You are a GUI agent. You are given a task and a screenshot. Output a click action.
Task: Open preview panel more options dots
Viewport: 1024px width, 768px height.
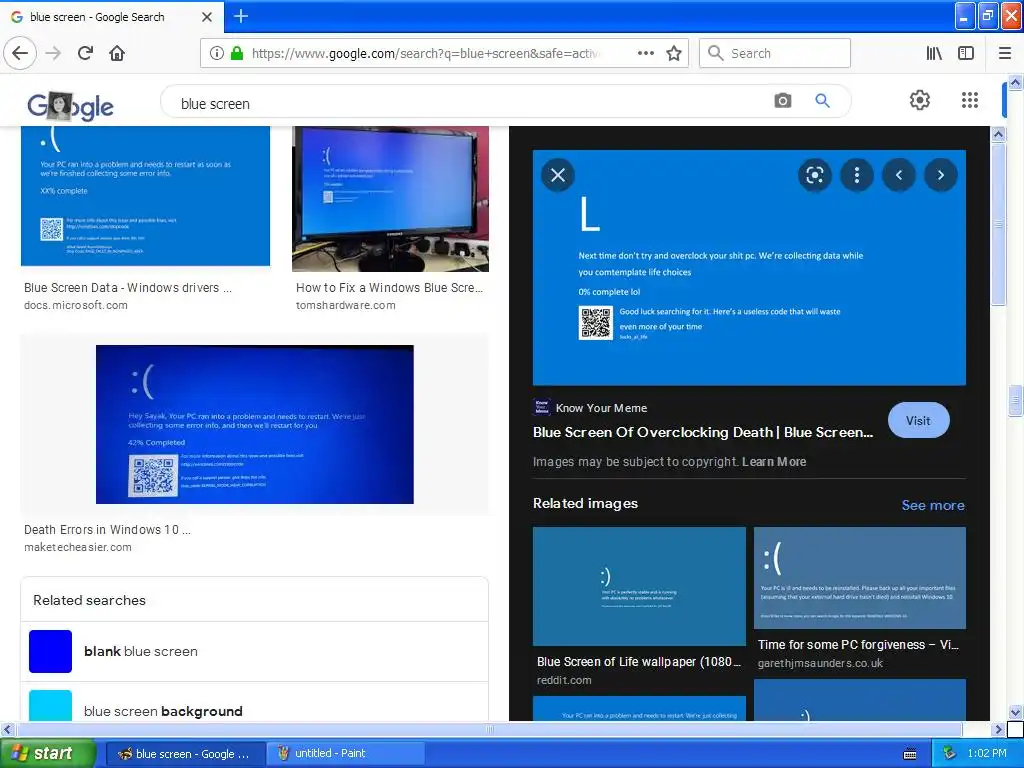(x=857, y=175)
